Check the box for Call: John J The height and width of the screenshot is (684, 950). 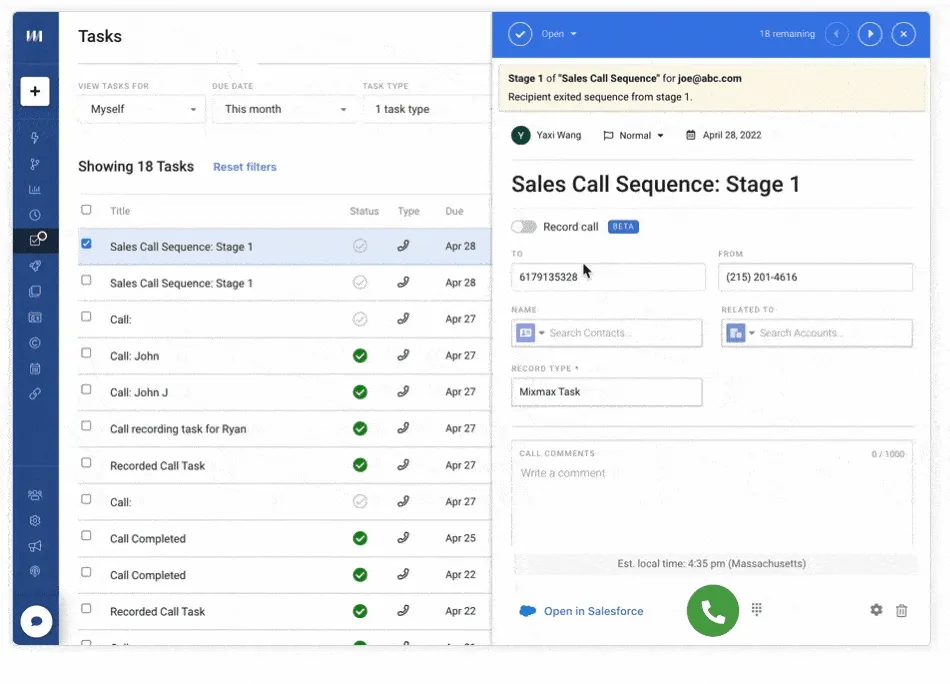pos(86,390)
